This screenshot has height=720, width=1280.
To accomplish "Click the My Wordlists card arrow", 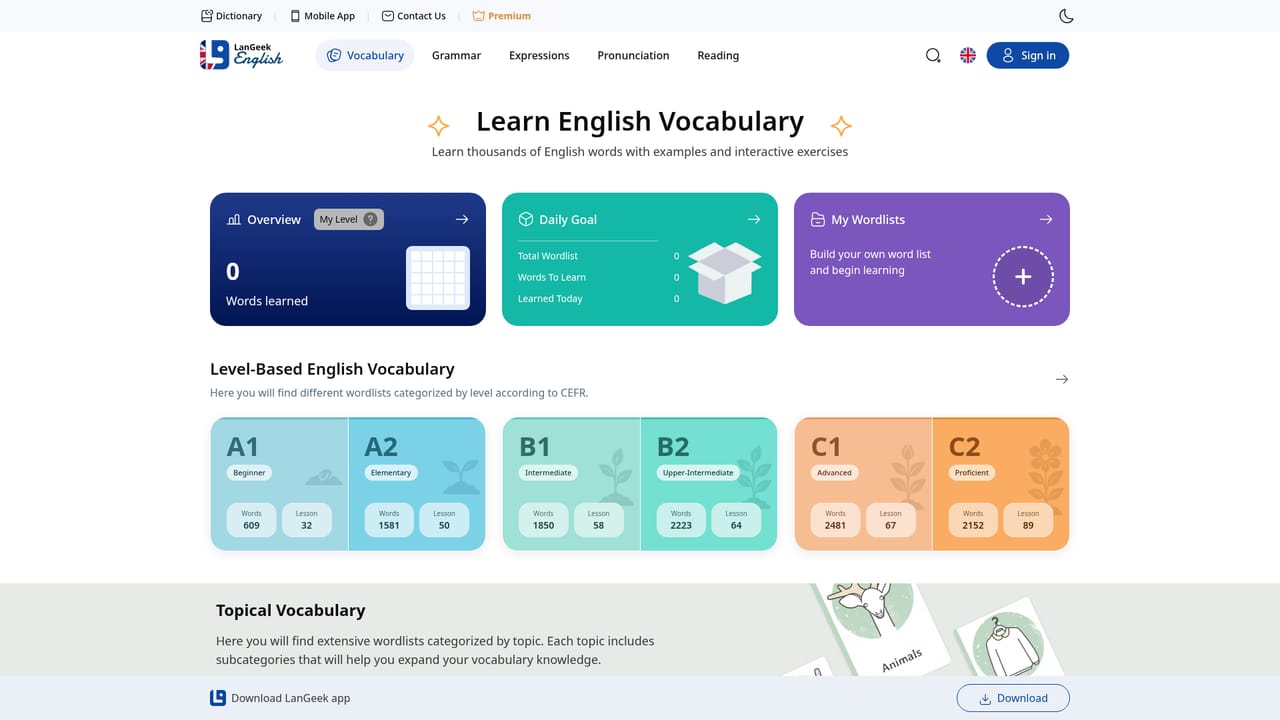I will pyautogui.click(x=1046, y=219).
